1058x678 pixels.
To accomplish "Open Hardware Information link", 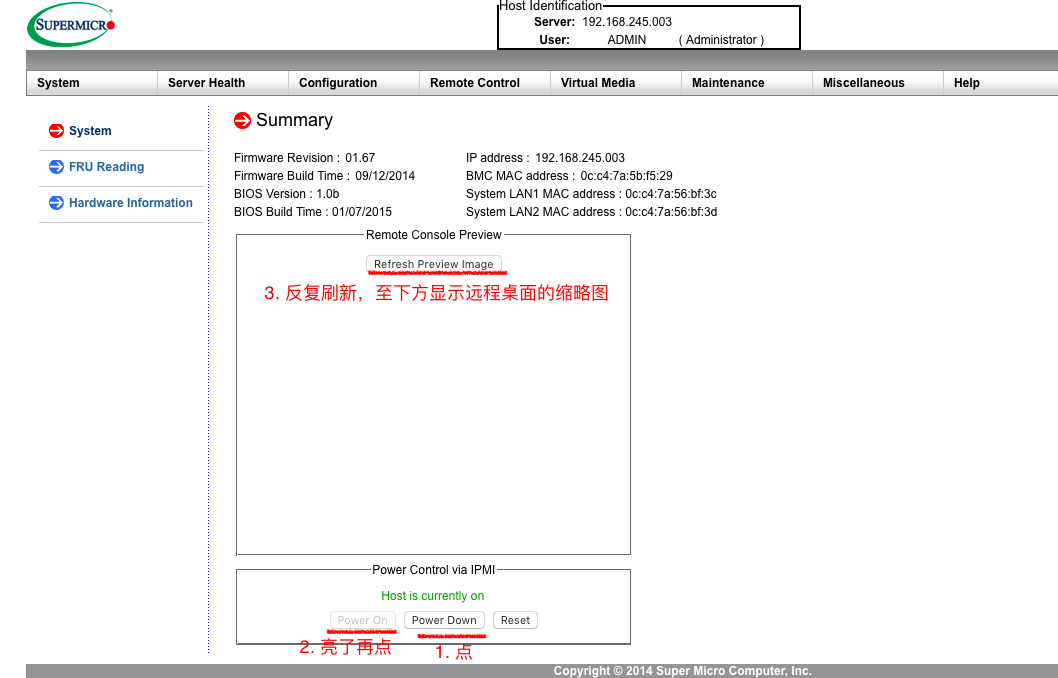I will point(130,203).
